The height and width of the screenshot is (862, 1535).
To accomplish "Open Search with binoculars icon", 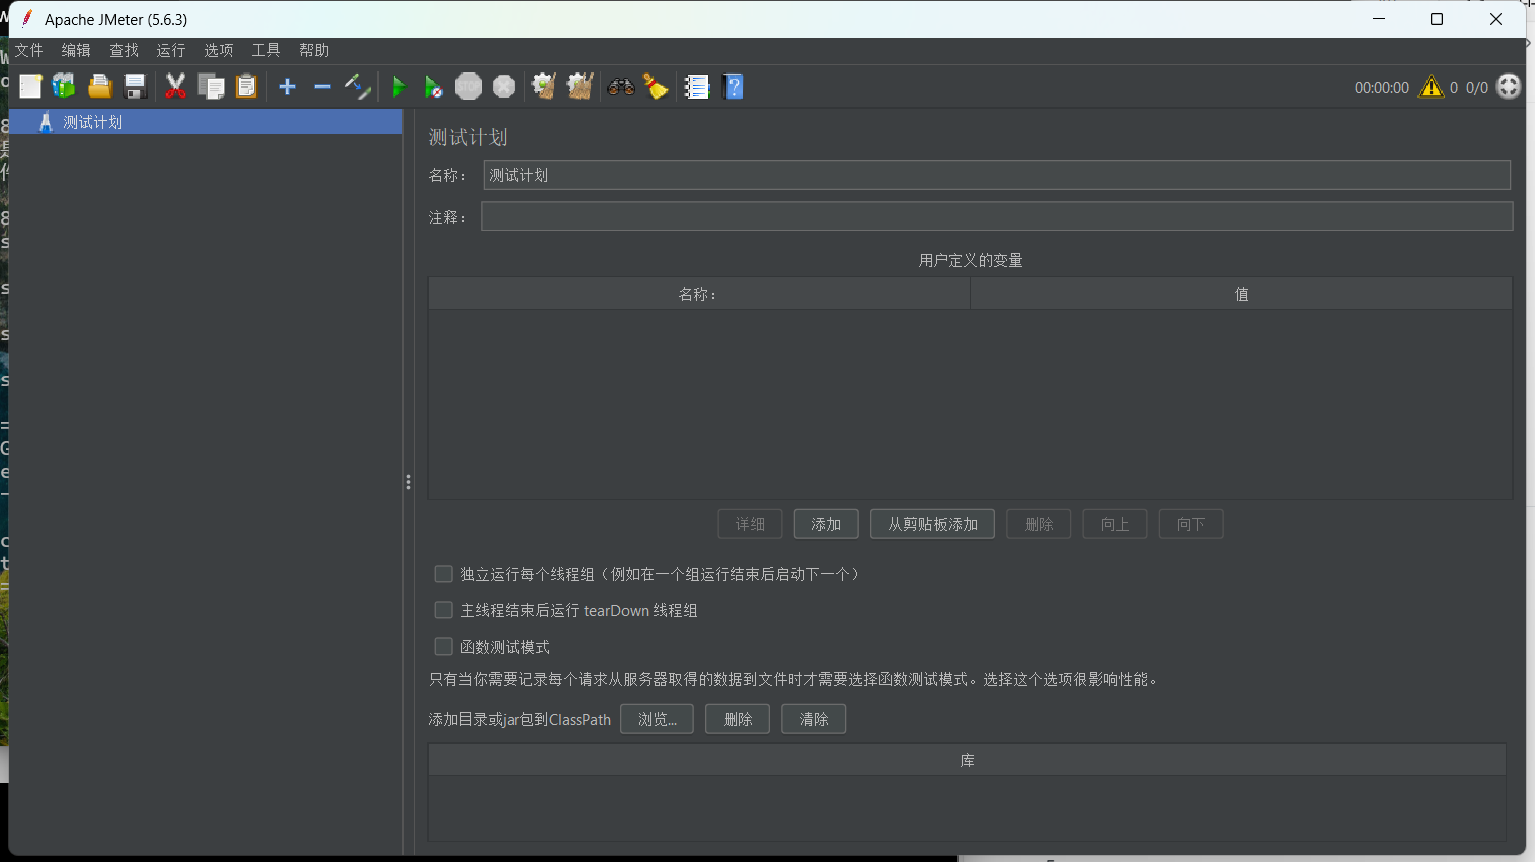I will point(621,87).
